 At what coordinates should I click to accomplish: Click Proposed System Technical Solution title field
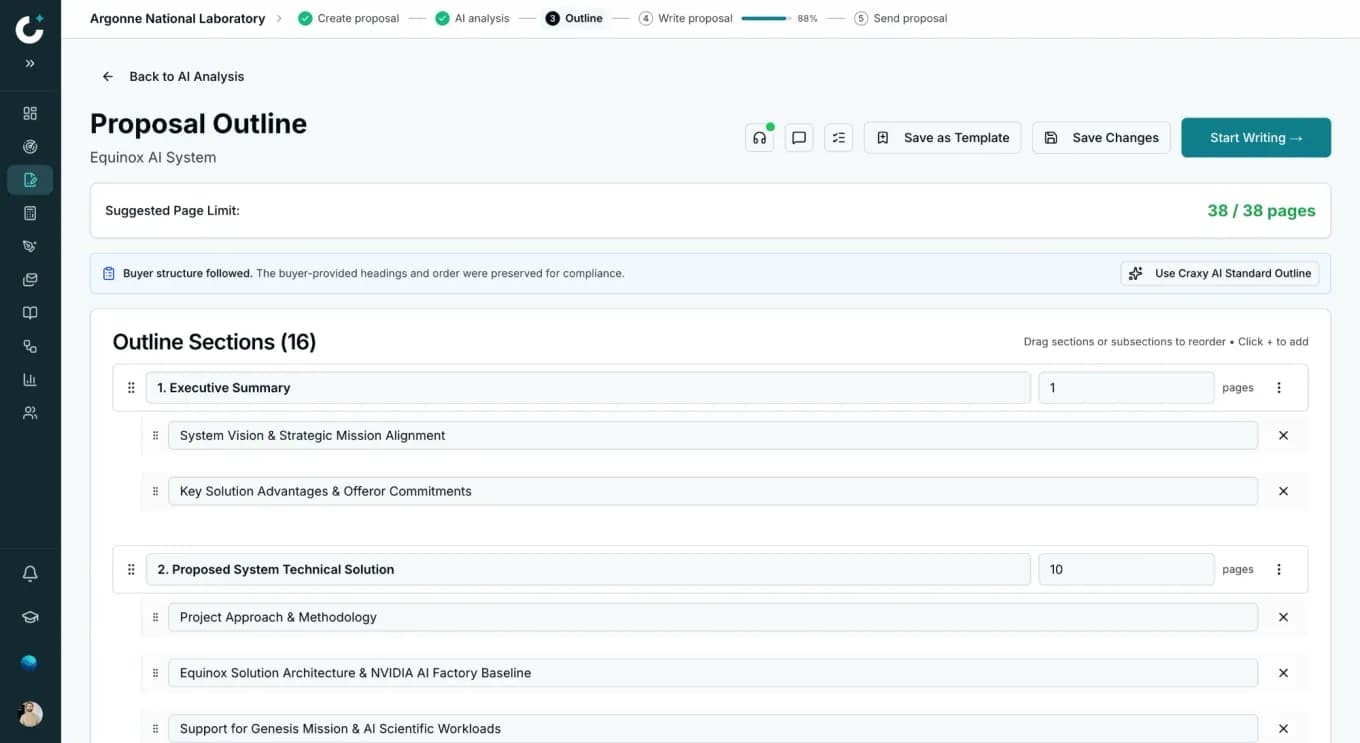588,570
